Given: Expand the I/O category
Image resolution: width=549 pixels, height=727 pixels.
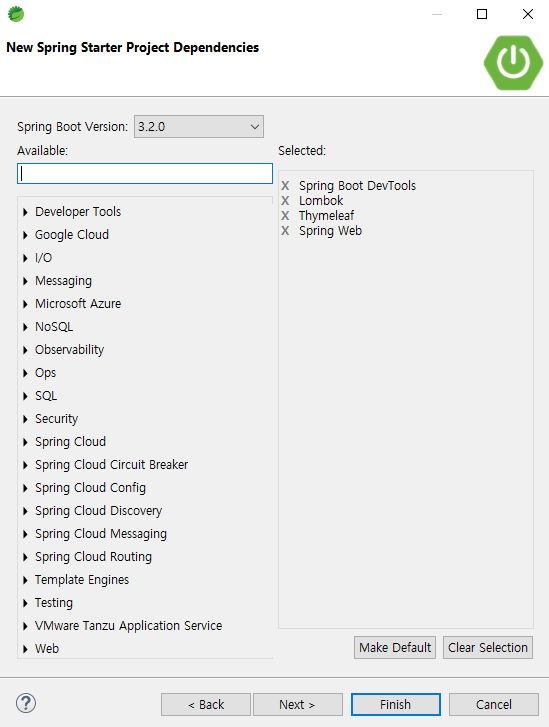Looking at the screenshot, I should [x=25, y=258].
